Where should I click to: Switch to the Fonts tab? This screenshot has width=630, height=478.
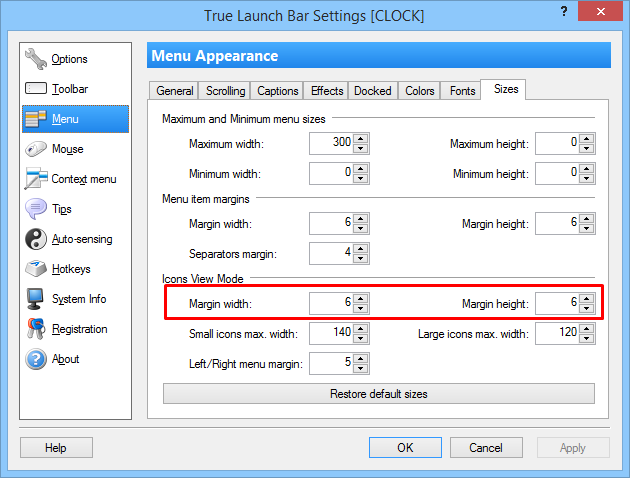click(x=462, y=91)
